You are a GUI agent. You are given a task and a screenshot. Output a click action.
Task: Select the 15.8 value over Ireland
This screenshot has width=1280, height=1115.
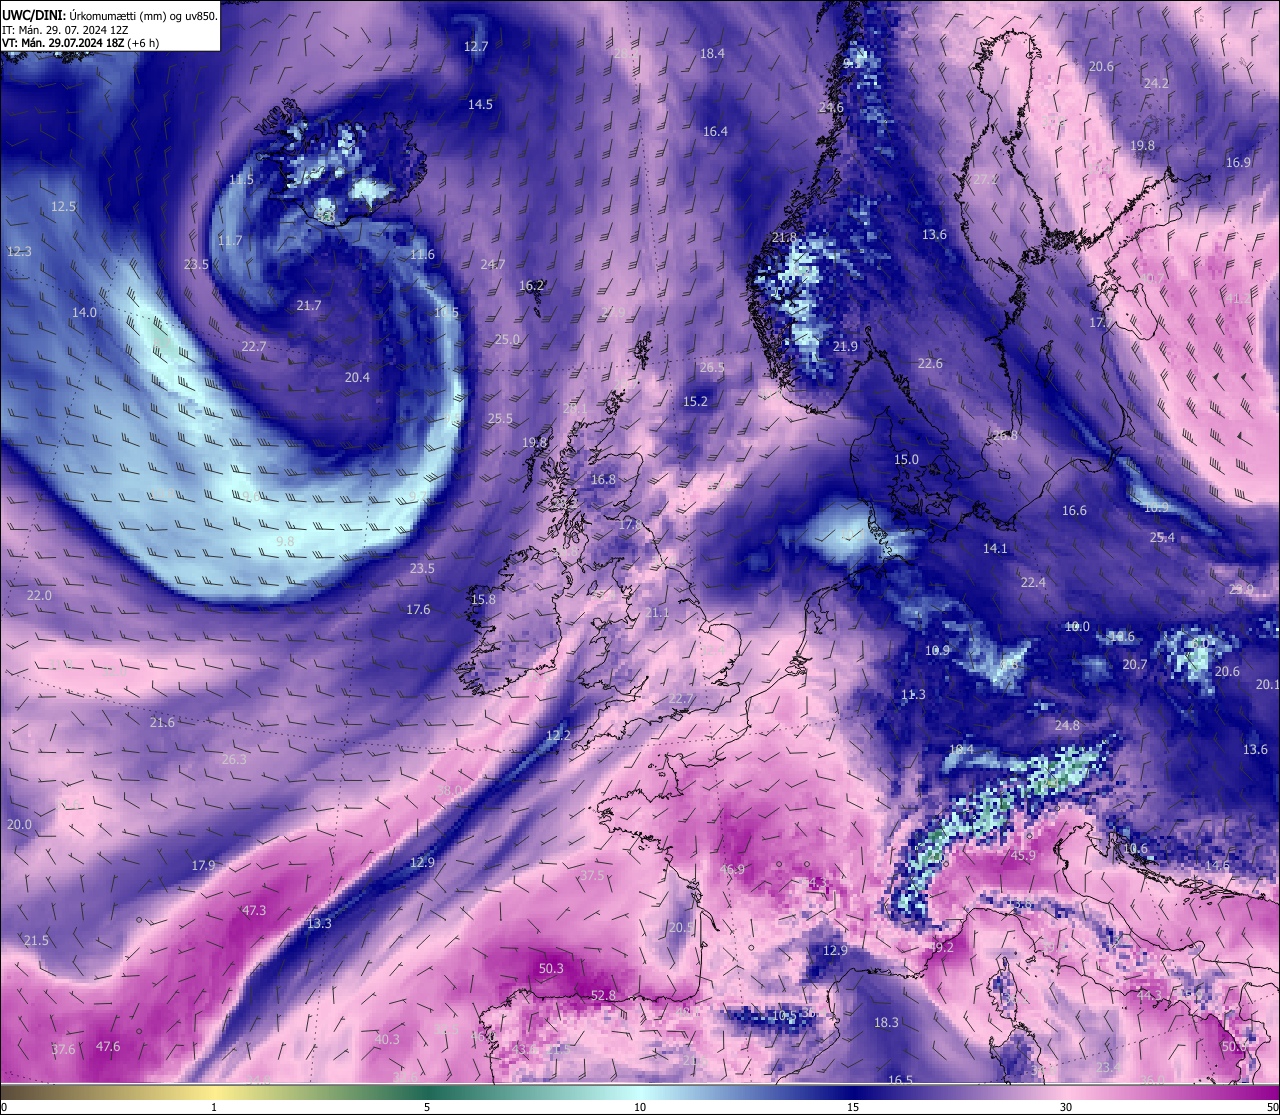482,599
